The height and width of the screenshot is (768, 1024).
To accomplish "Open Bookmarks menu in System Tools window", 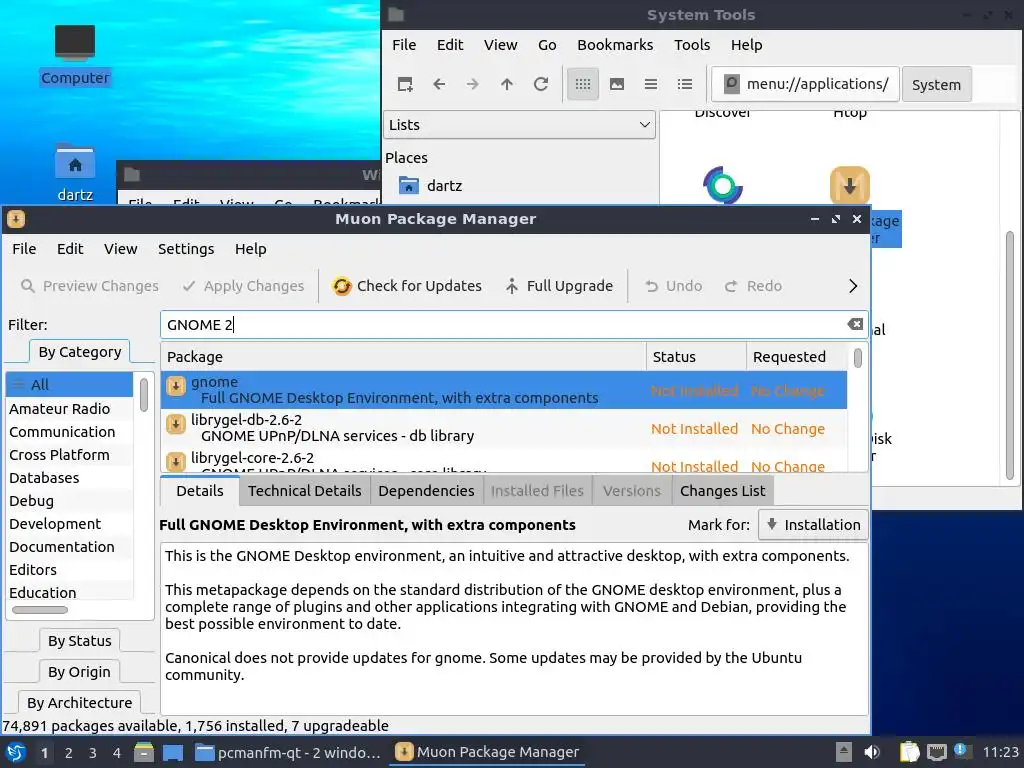I will [615, 45].
